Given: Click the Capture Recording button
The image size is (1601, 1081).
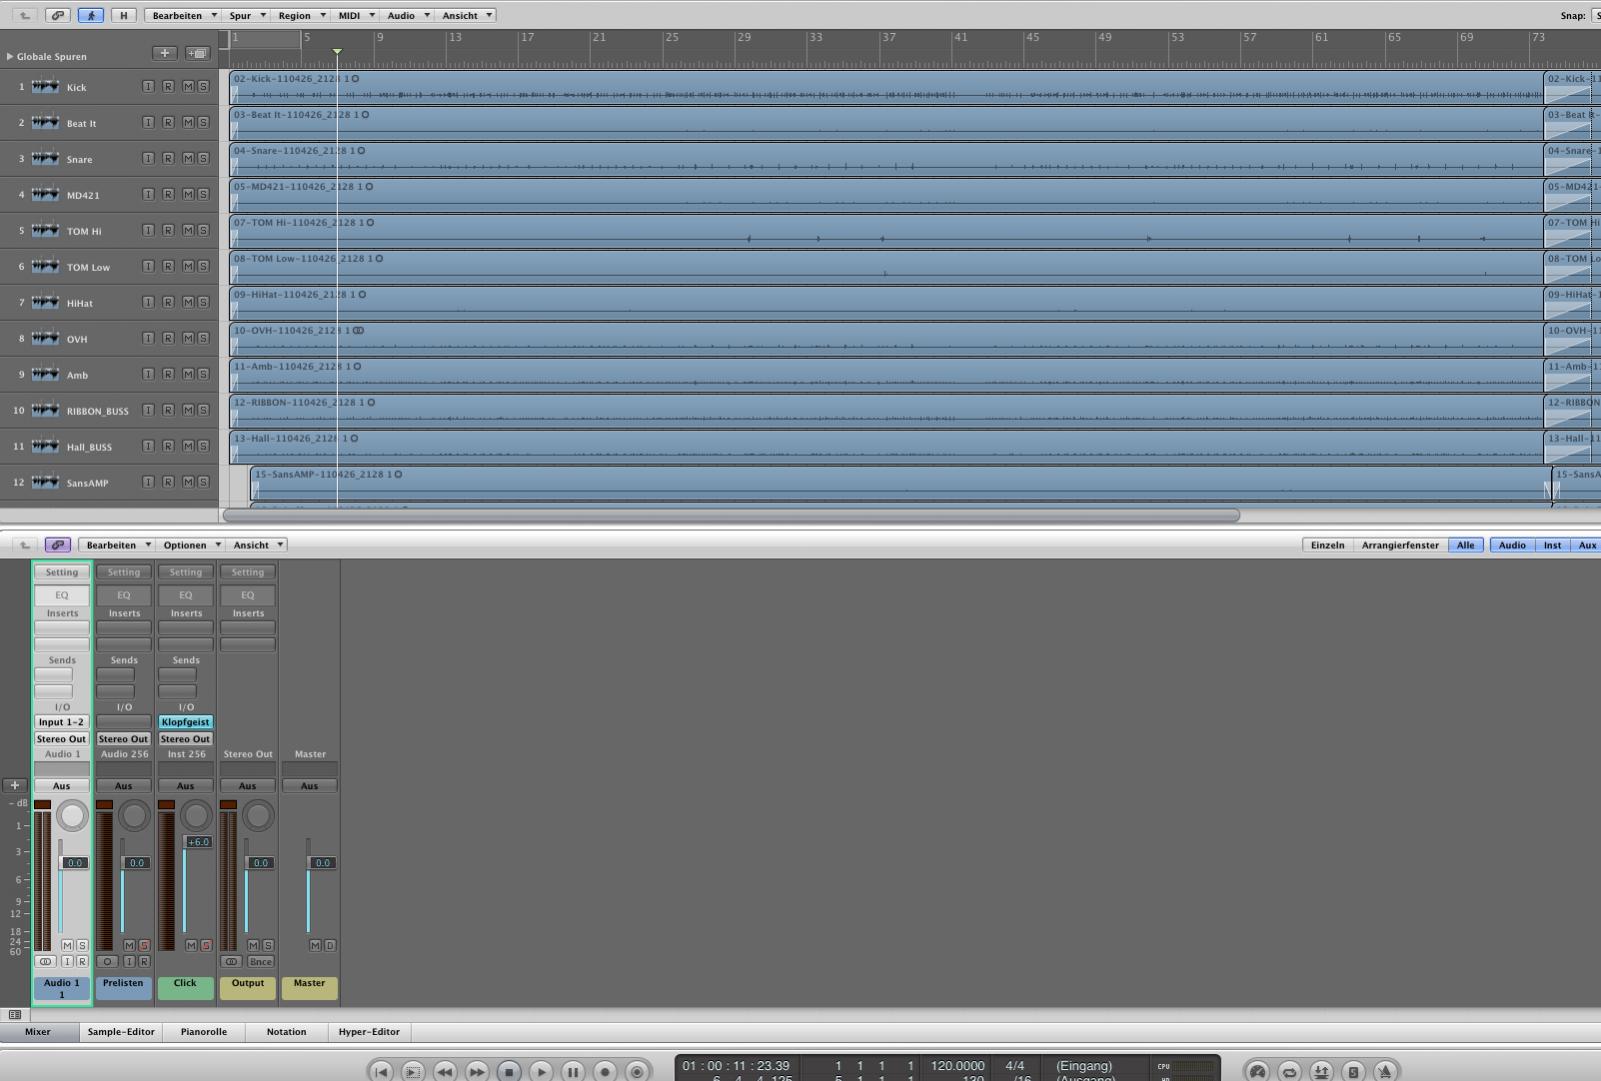Looking at the screenshot, I should tap(637, 1071).
